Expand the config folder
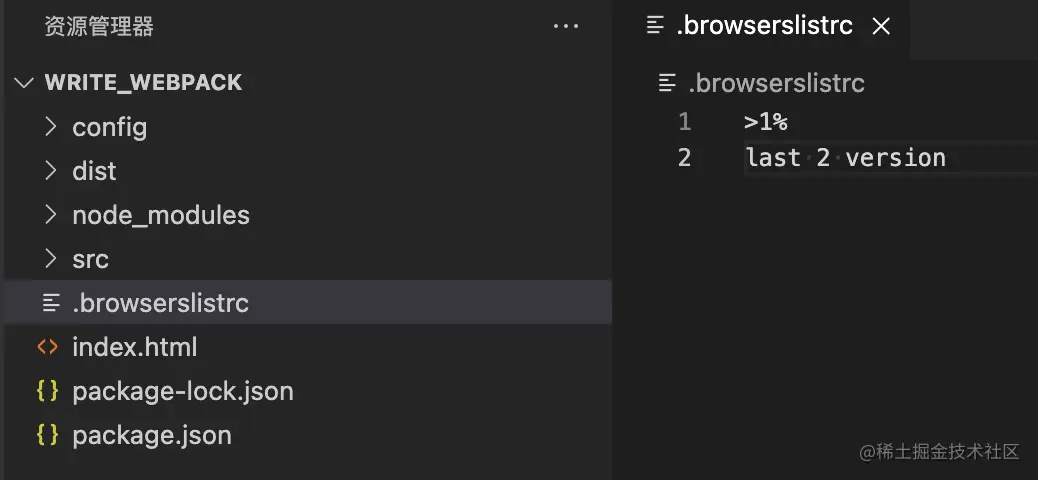The width and height of the screenshot is (1038, 480). (x=51, y=126)
